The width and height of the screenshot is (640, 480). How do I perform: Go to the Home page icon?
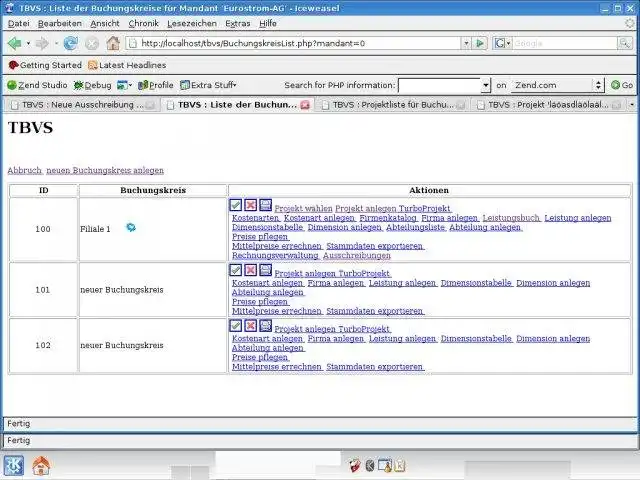(113, 43)
